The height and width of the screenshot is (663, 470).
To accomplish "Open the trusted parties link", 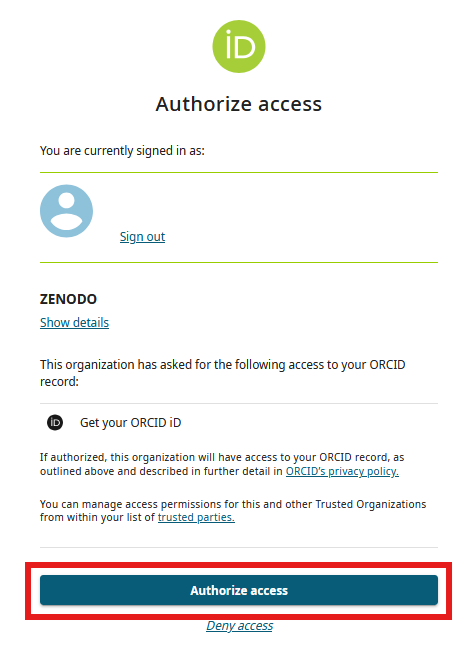I will coord(196,517).
